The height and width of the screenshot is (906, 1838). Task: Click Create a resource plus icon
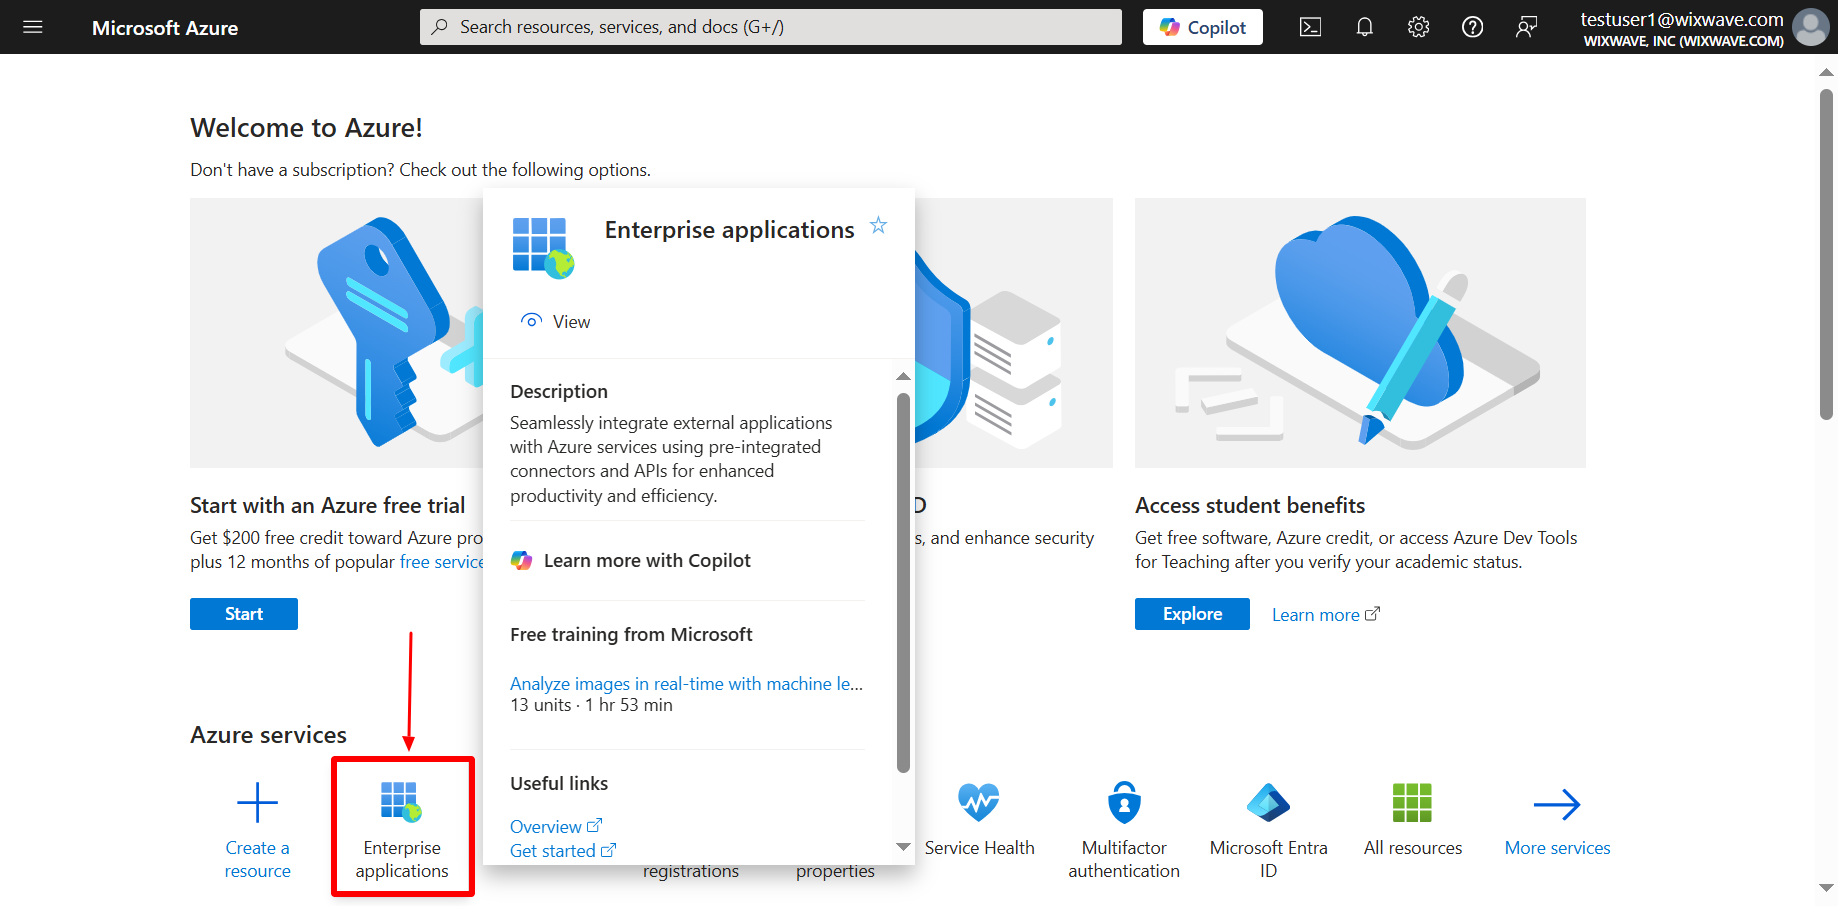pos(257,803)
